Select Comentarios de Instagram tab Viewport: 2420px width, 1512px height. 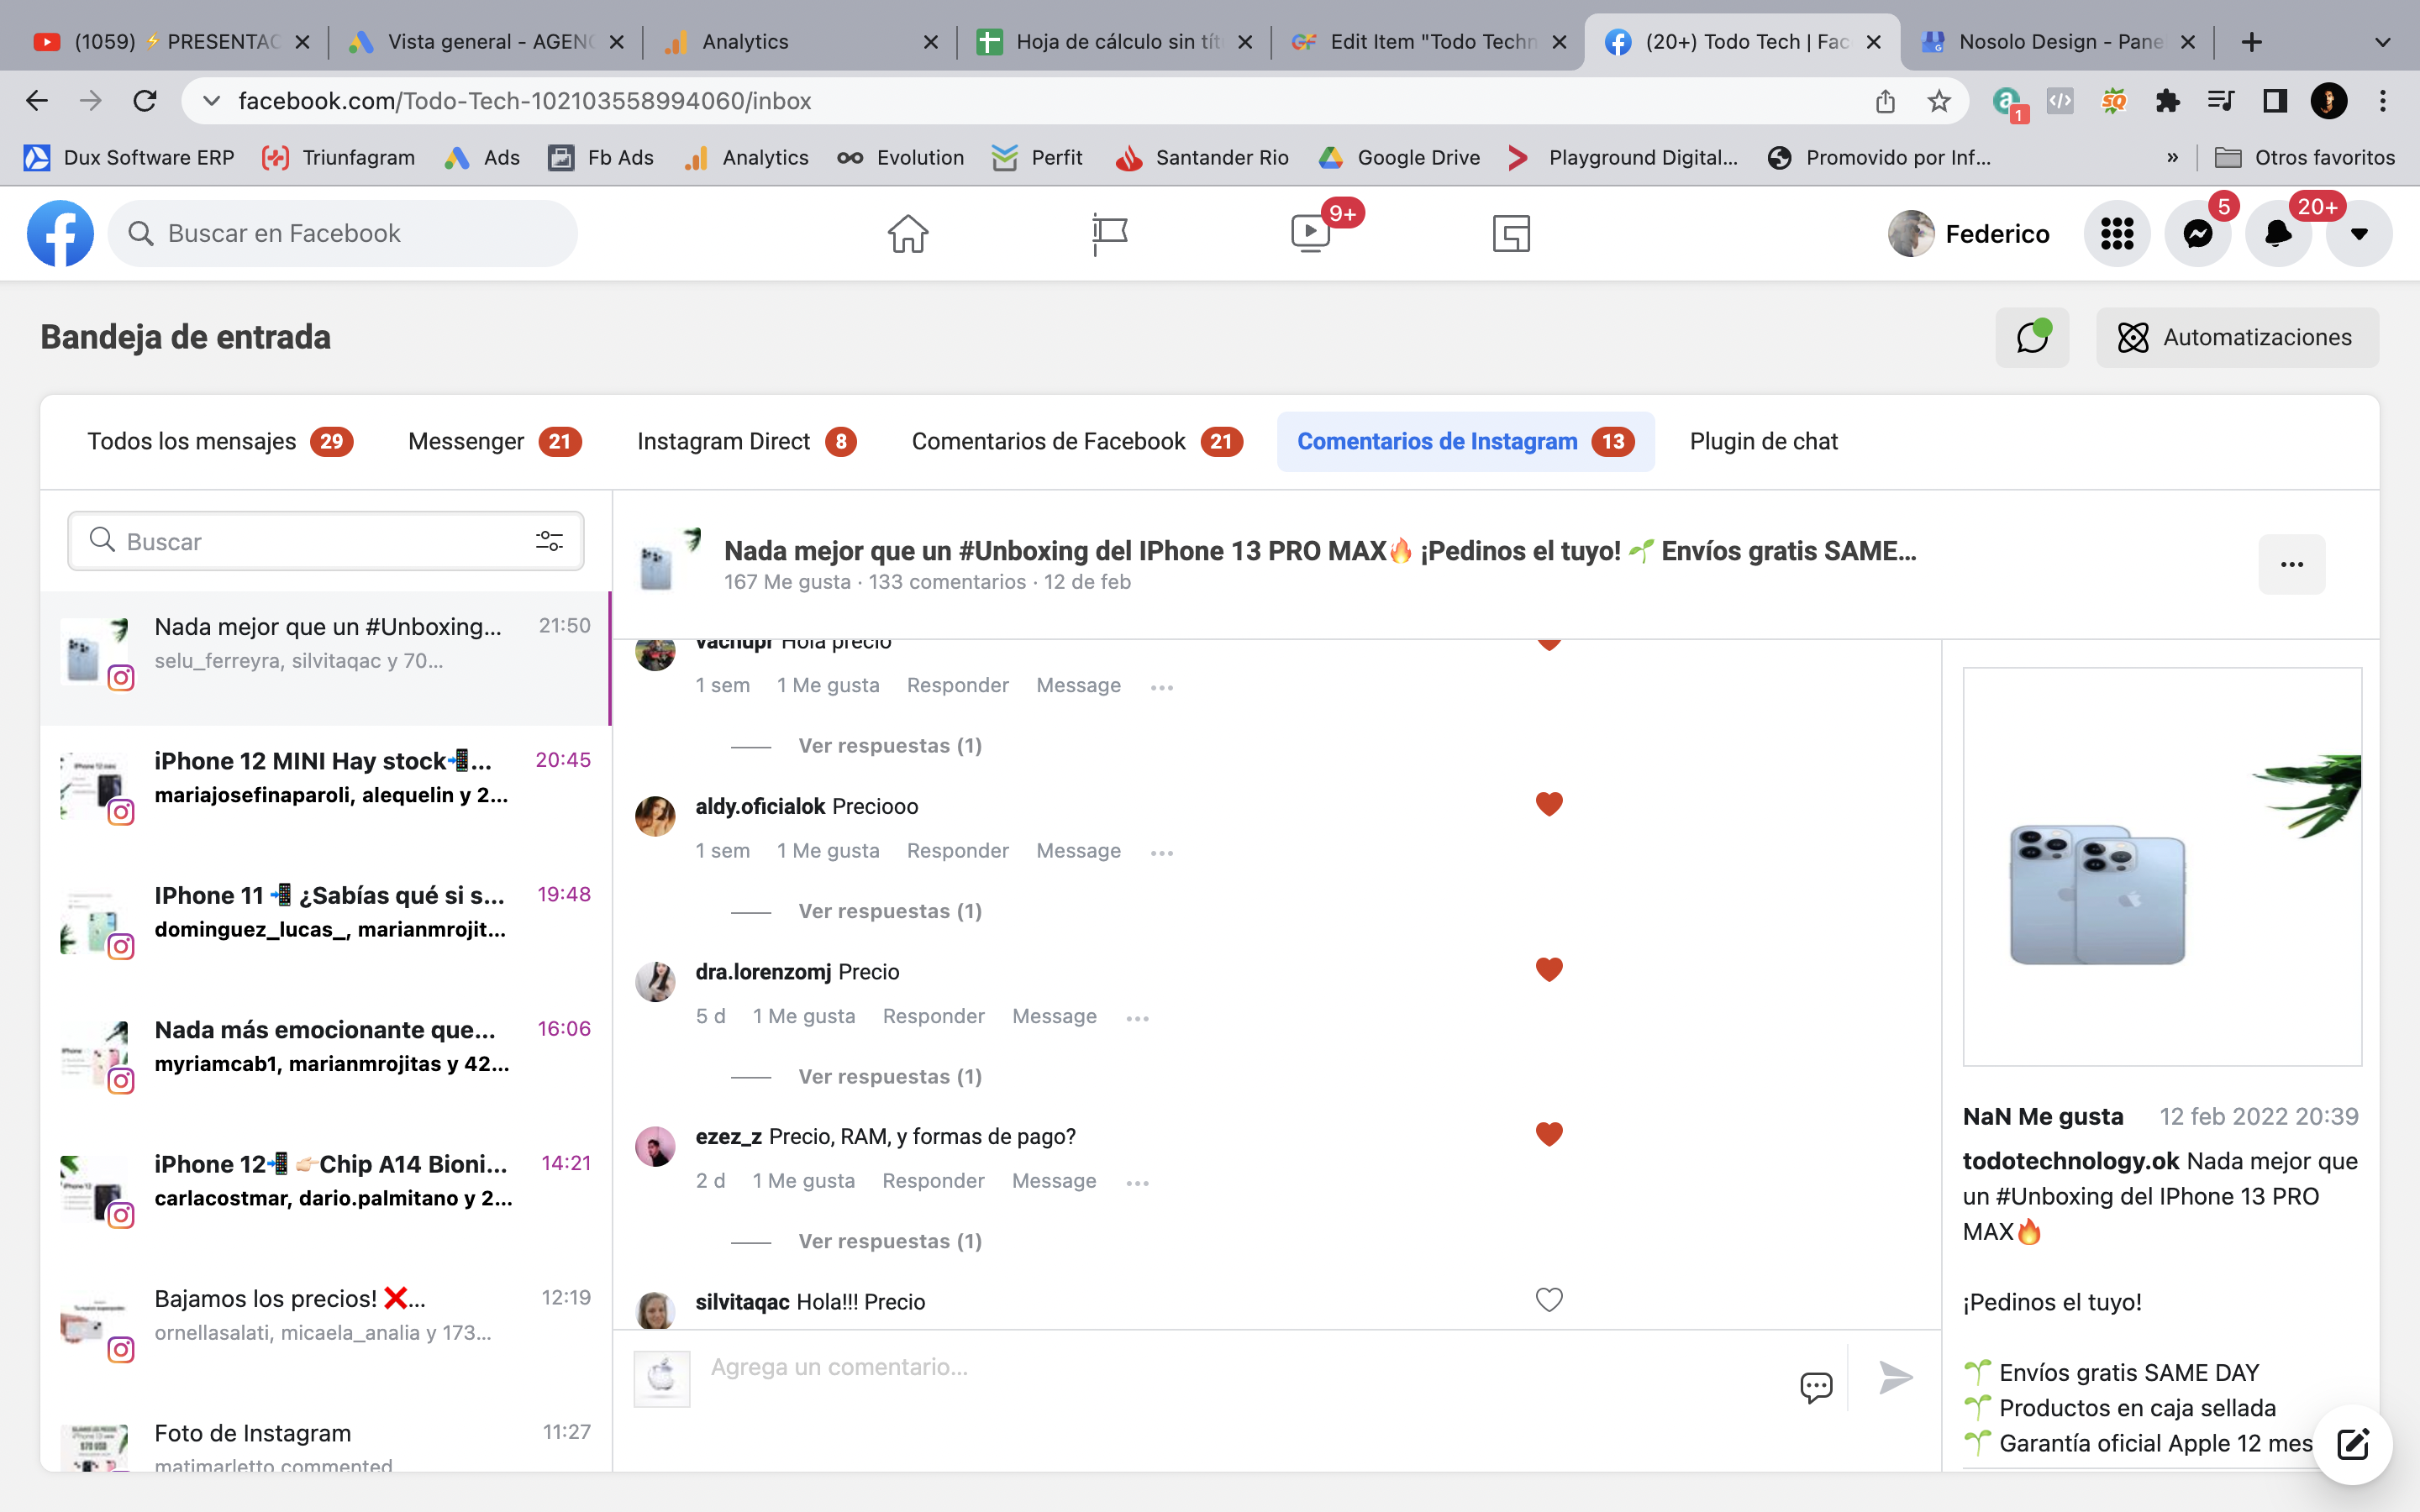tap(1465, 441)
